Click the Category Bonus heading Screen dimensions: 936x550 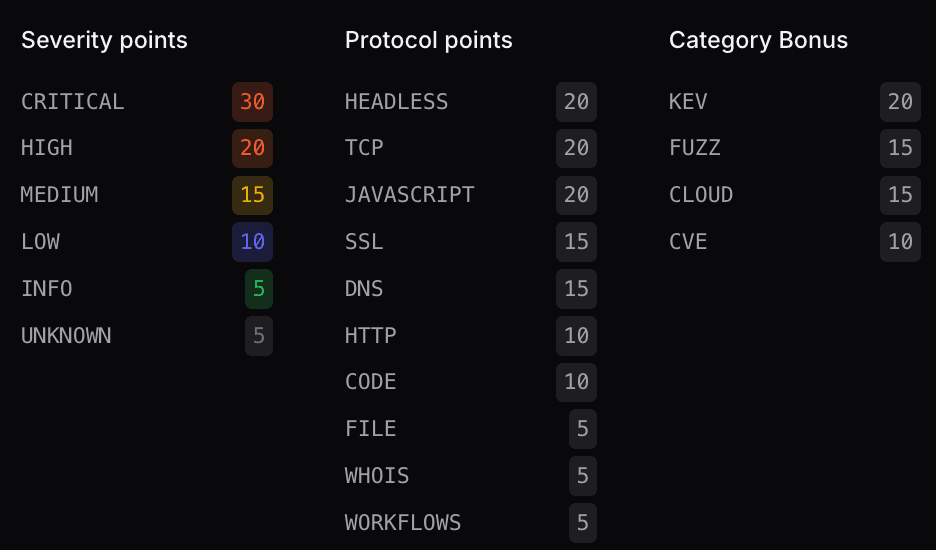[x=758, y=40]
